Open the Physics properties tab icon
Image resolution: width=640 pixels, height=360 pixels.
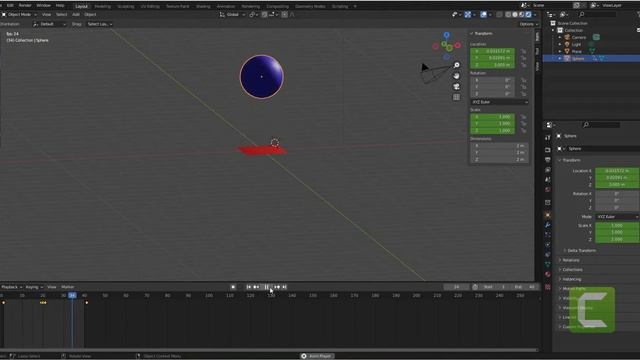pos(548,245)
